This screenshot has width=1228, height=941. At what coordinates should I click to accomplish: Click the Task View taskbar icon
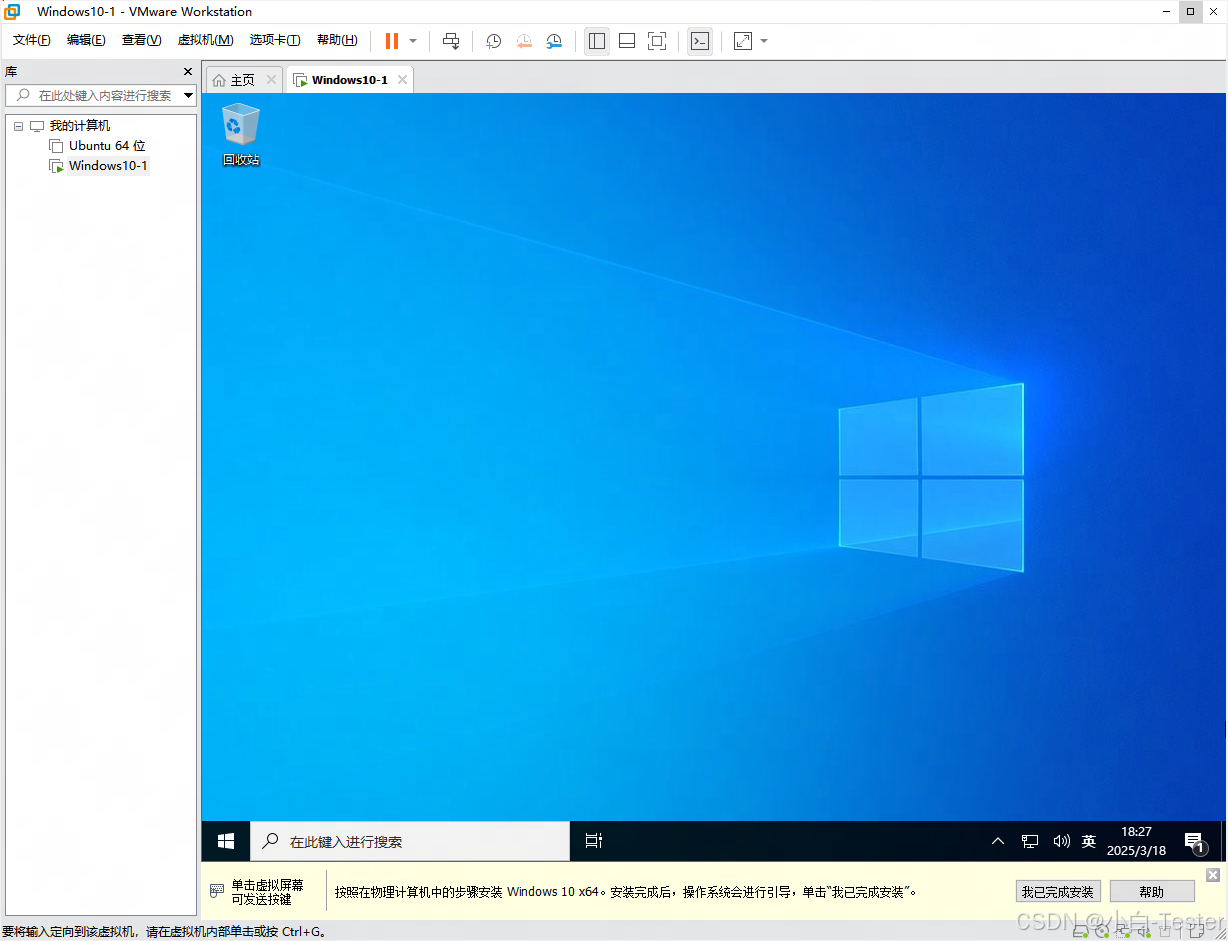point(594,841)
